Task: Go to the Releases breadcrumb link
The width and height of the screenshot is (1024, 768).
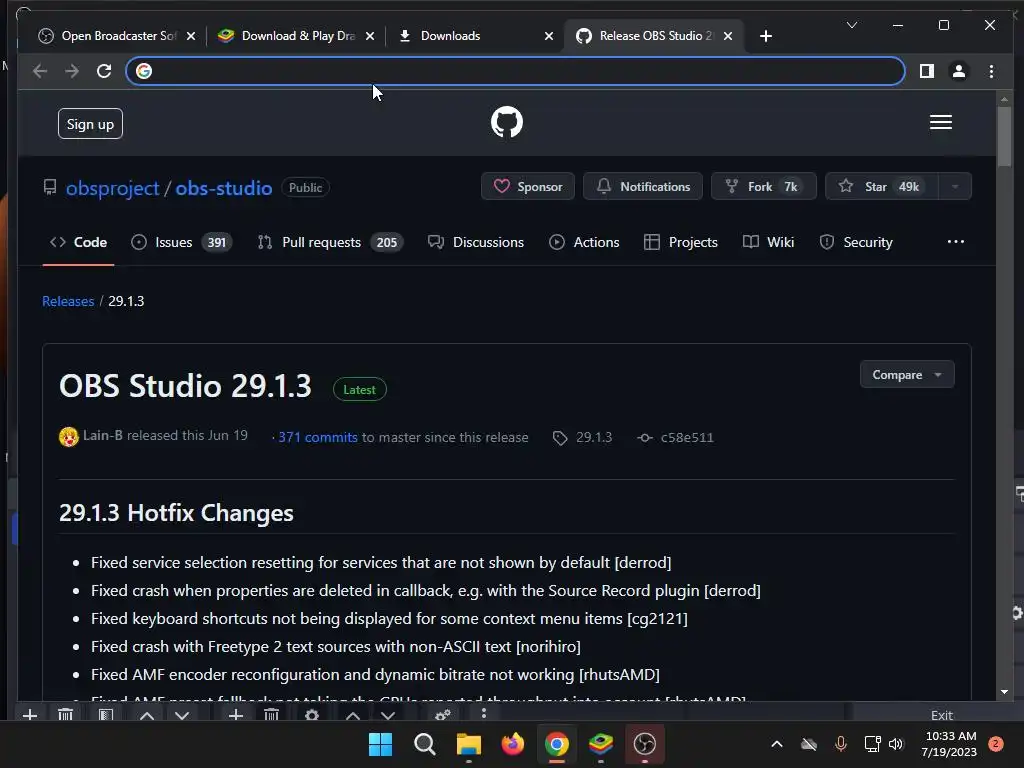Action: (x=68, y=301)
